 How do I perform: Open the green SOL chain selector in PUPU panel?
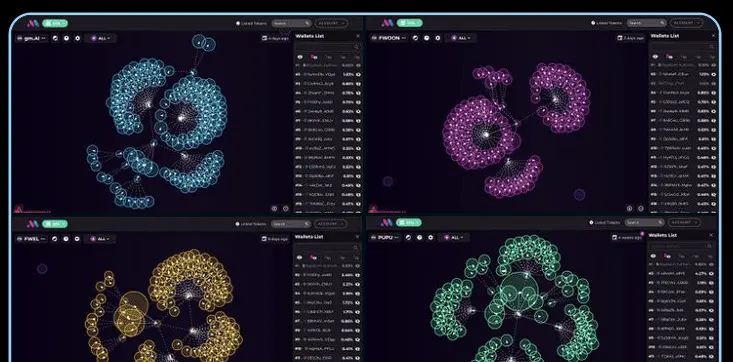pos(410,223)
